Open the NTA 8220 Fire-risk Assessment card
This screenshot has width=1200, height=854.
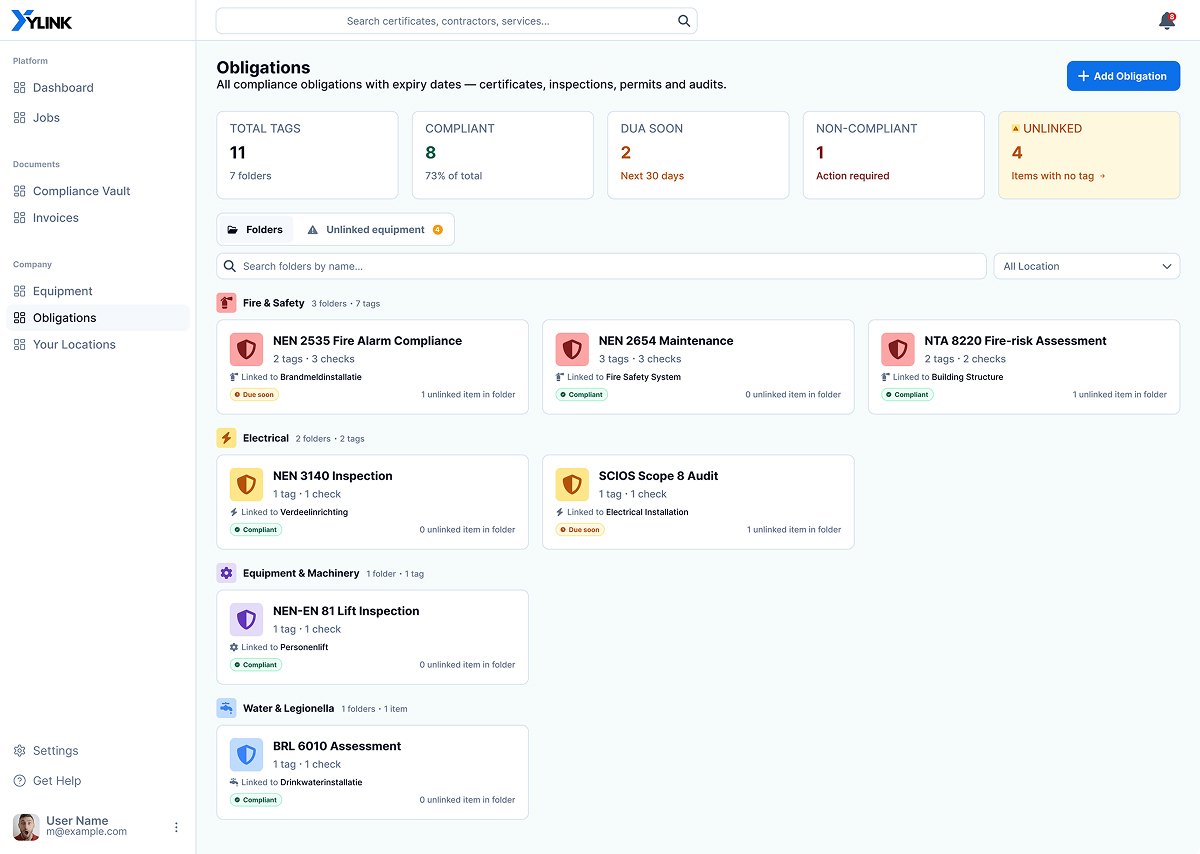[1024, 367]
